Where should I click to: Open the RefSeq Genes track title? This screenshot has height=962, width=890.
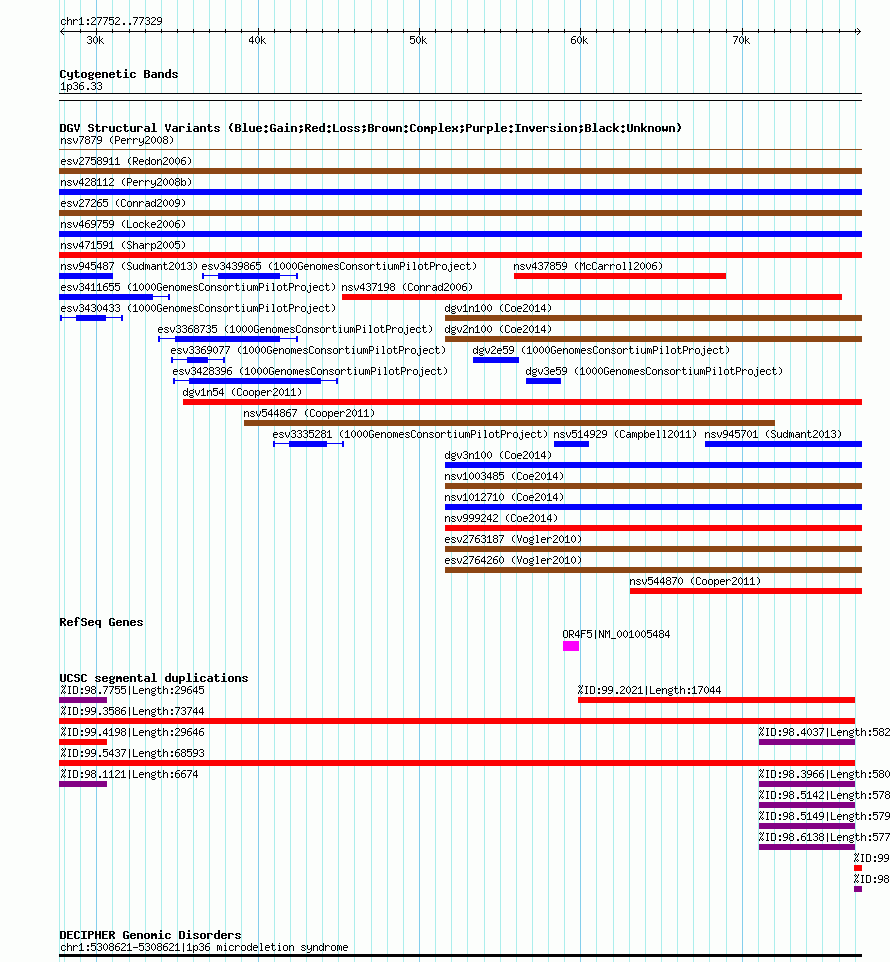(x=101, y=622)
